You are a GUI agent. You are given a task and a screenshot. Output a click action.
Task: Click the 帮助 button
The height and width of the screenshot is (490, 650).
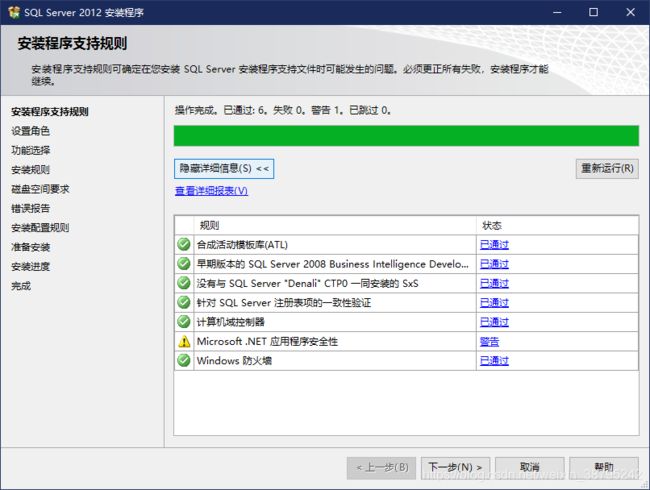click(604, 468)
